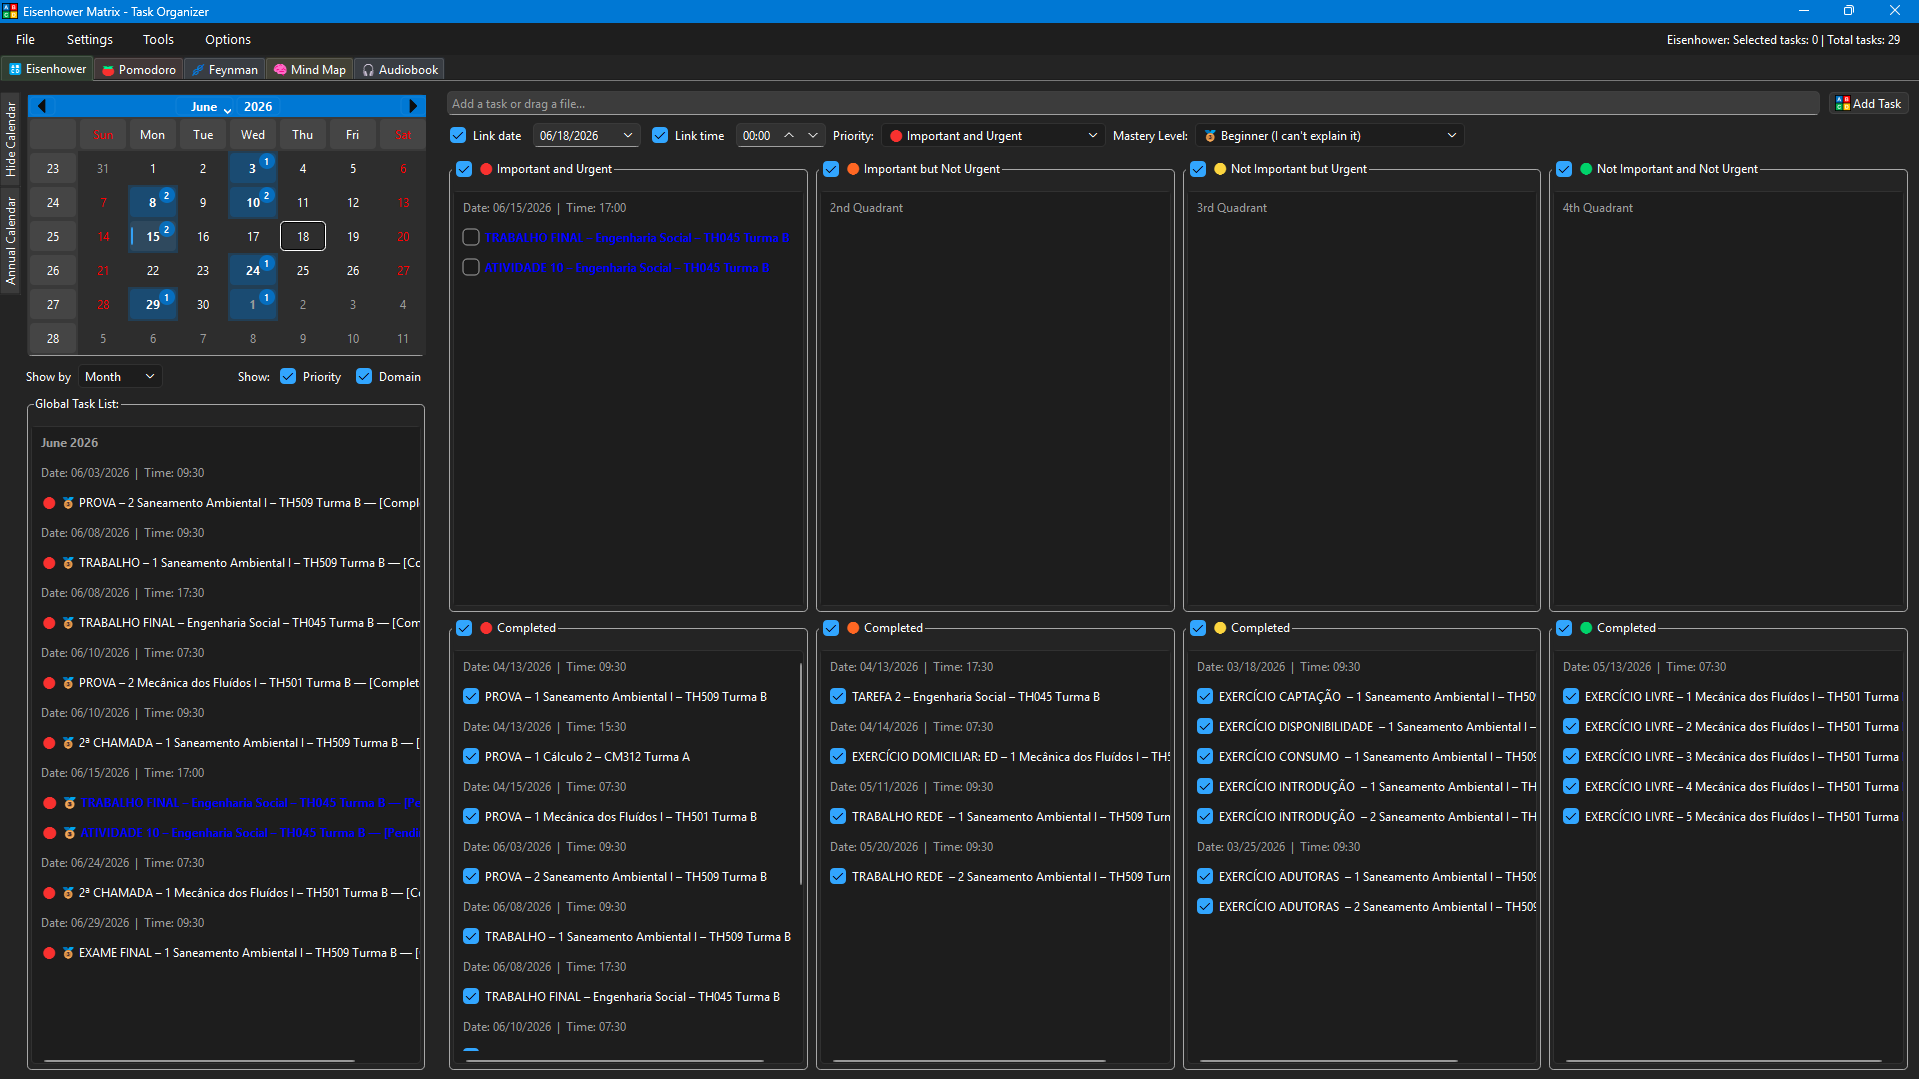
Task: Open the Feynman tab
Action: coord(225,69)
